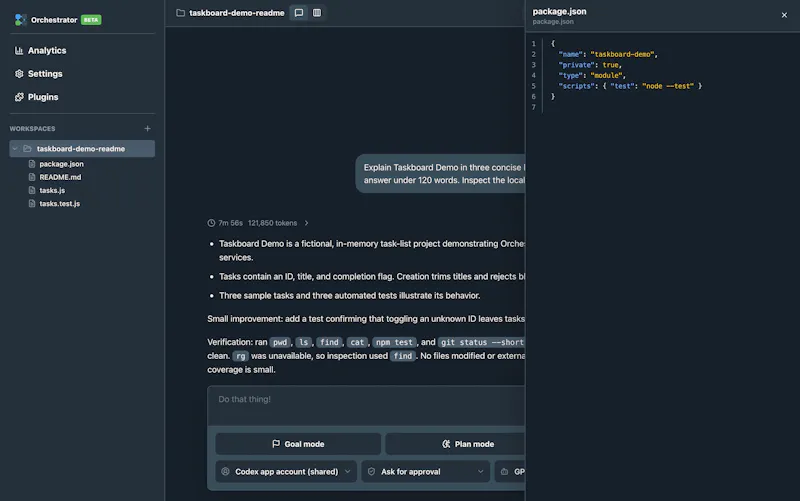Add a new workspace with plus icon

[147, 129]
